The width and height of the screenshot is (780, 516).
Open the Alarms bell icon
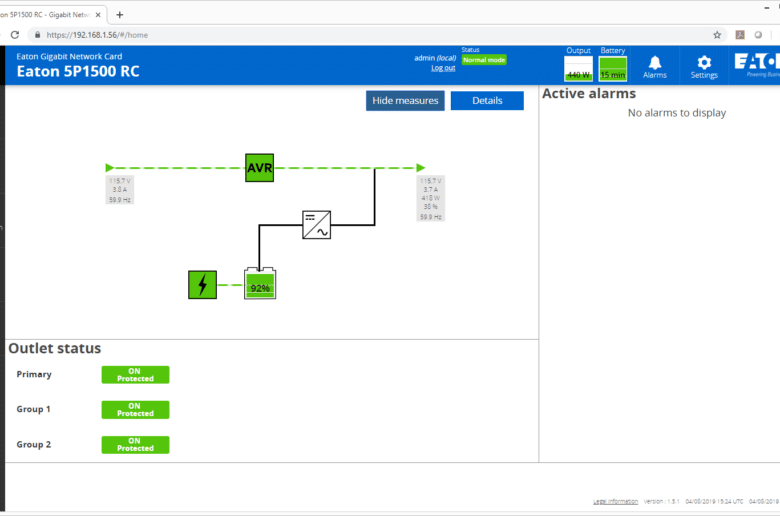[x=655, y=67]
